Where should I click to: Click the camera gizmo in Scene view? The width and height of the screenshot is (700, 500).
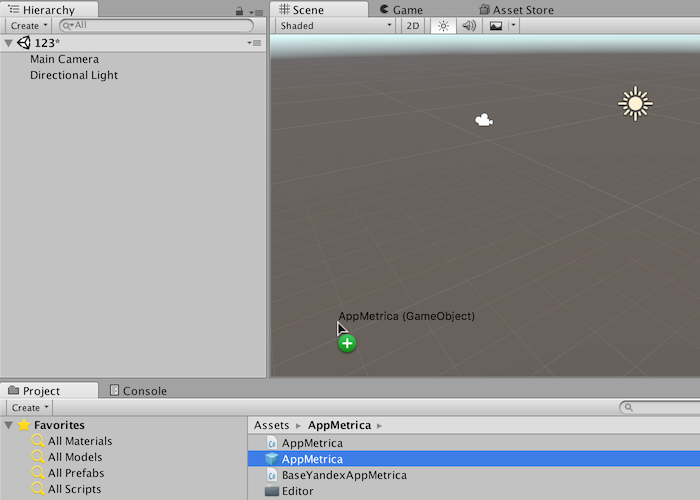(483, 120)
